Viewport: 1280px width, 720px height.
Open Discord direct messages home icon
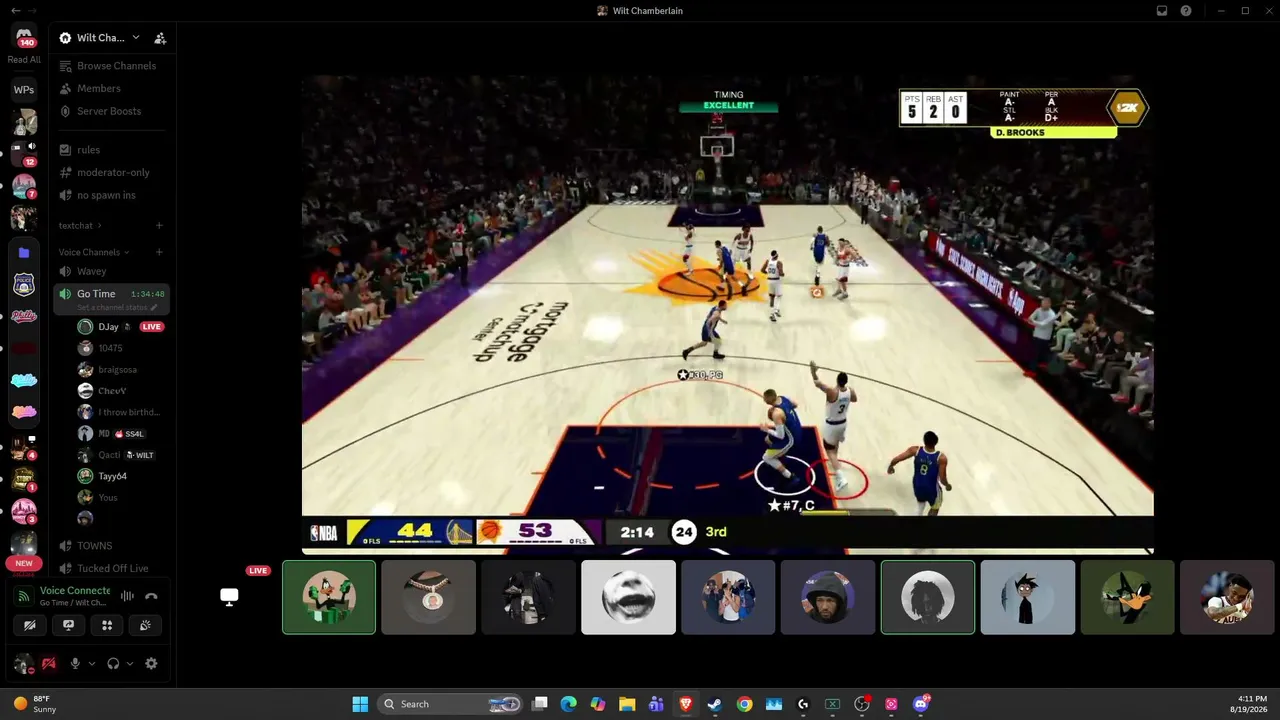click(24, 37)
